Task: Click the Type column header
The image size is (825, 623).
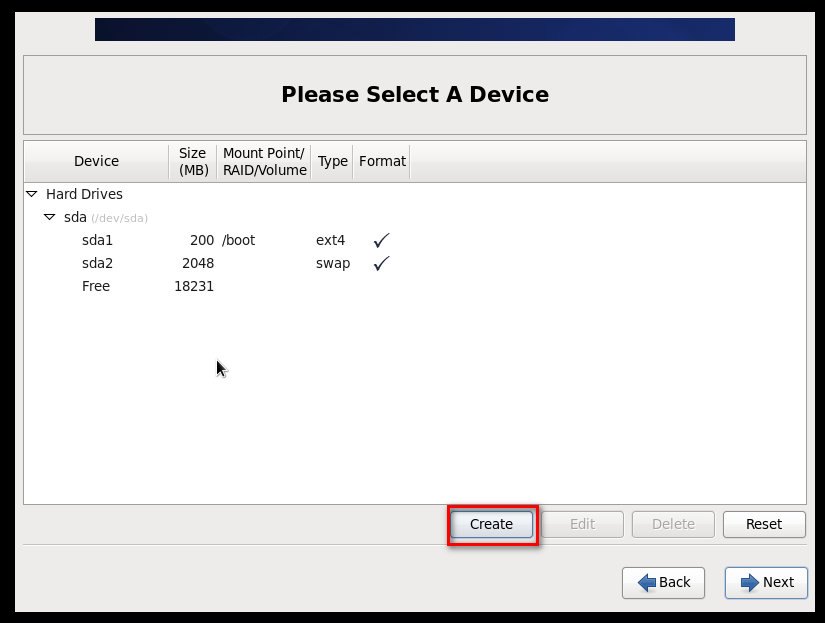Action: pyautogui.click(x=333, y=161)
